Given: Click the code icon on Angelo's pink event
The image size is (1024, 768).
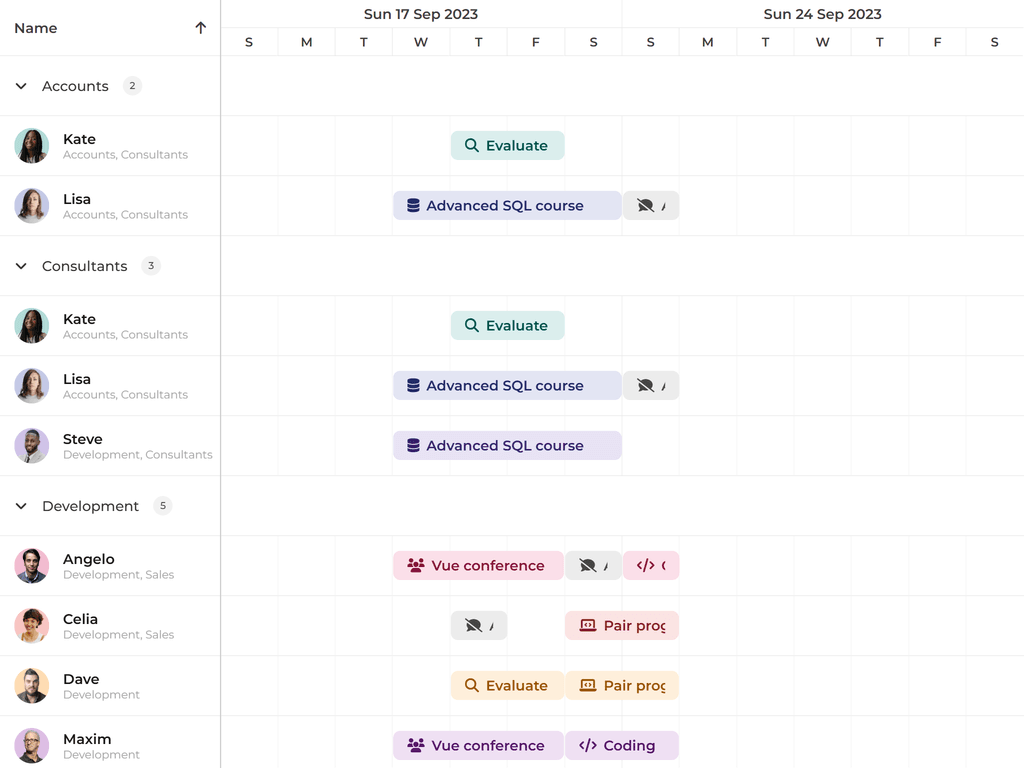Looking at the screenshot, I should [646, 566].
